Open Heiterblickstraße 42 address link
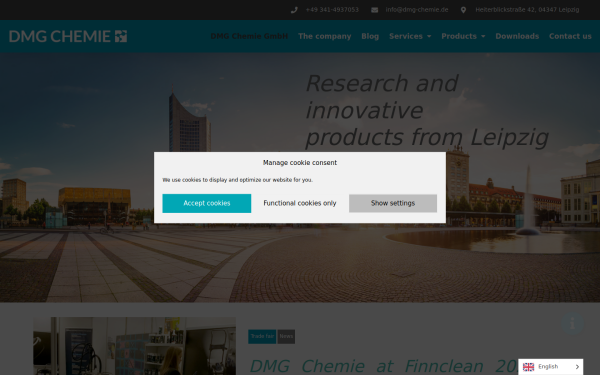This screenshot has width=600, height=375. [527, 10]
